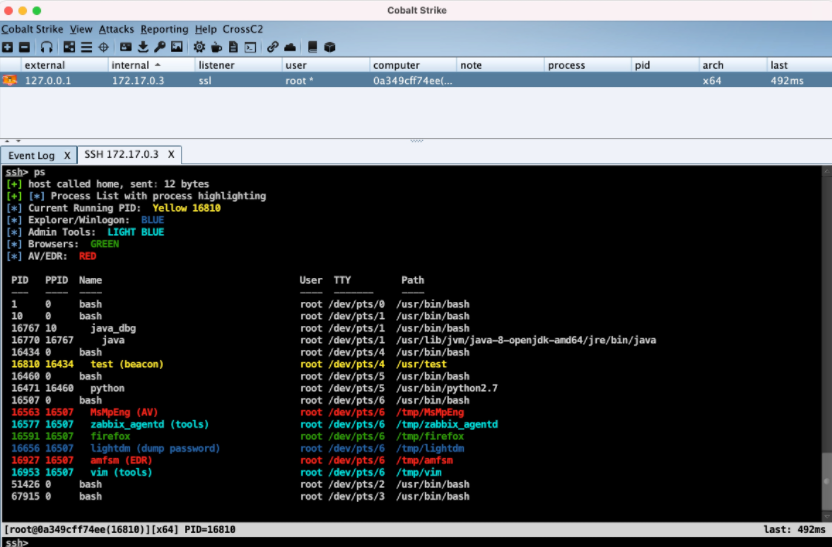Click the cloud manage web server icon
The image size is (832, 547).
[x=290, y=47]
